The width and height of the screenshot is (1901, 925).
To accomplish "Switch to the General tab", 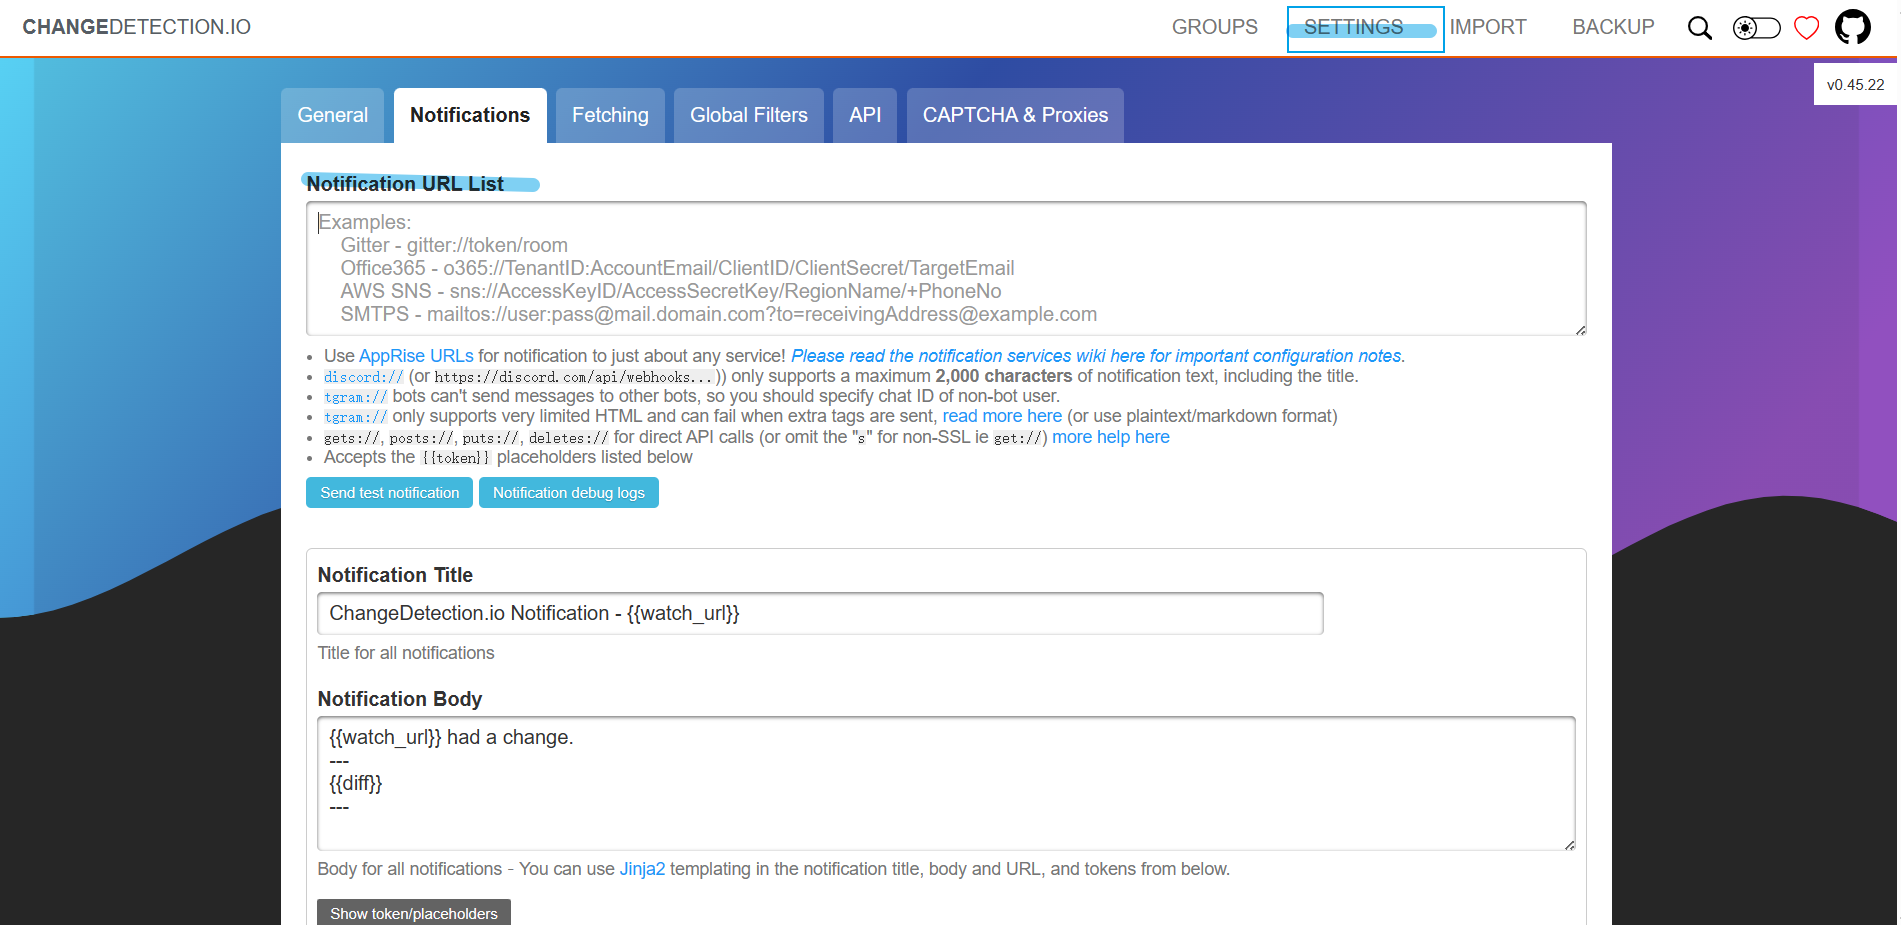I will (332, 116).
